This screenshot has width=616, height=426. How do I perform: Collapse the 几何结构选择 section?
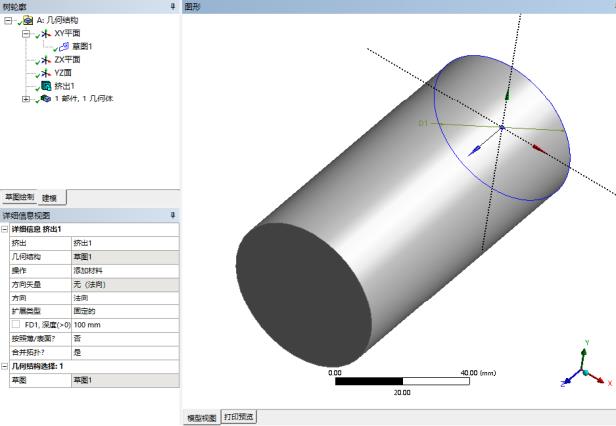click(5, 366)
